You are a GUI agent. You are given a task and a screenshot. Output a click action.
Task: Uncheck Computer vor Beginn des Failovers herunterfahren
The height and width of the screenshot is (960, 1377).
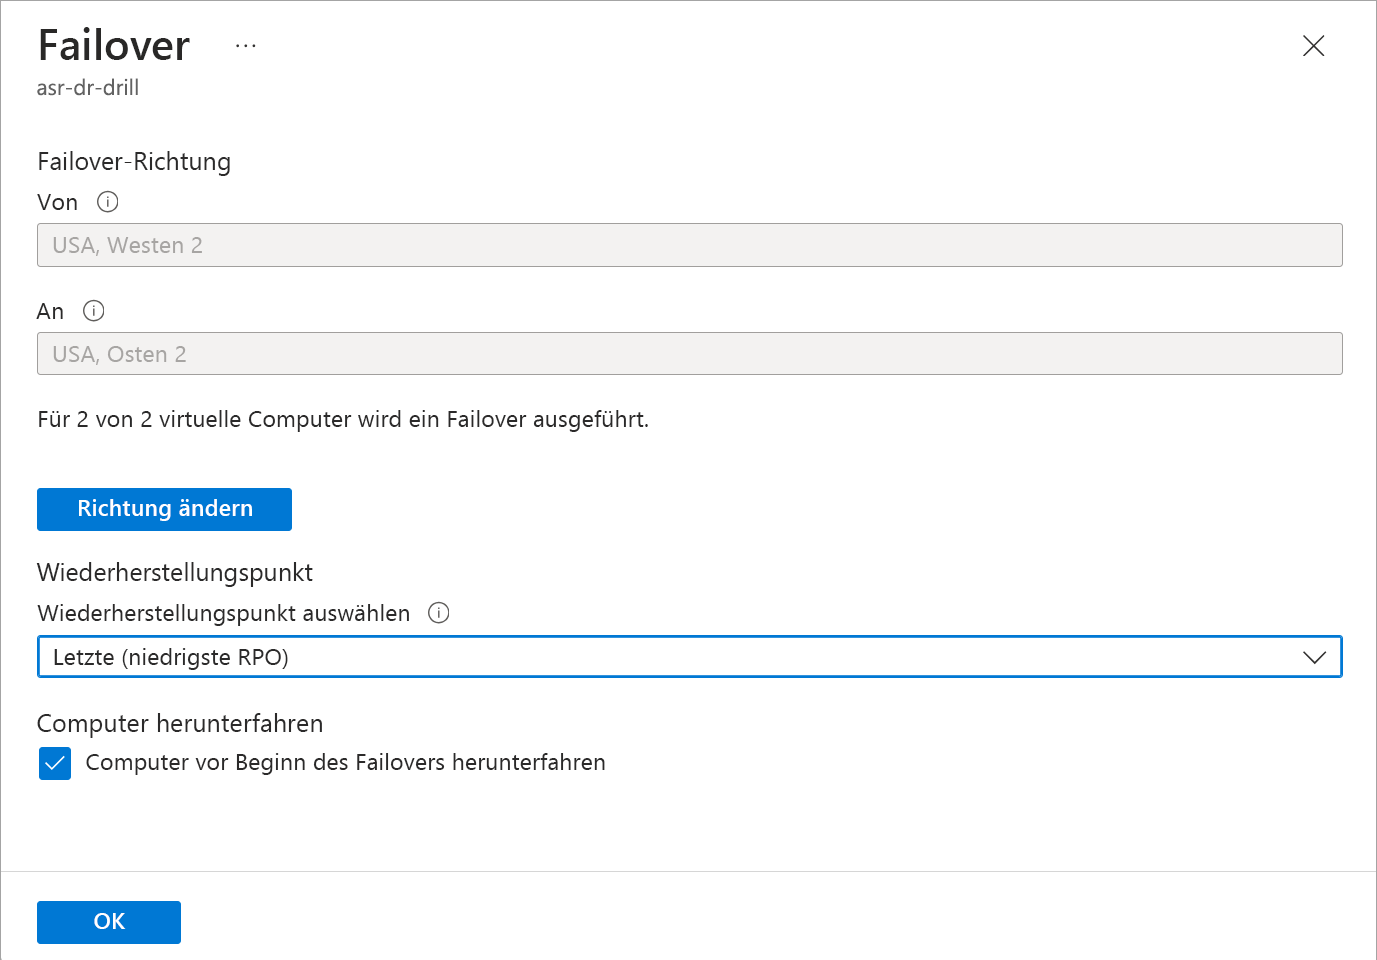click(55, 763)
